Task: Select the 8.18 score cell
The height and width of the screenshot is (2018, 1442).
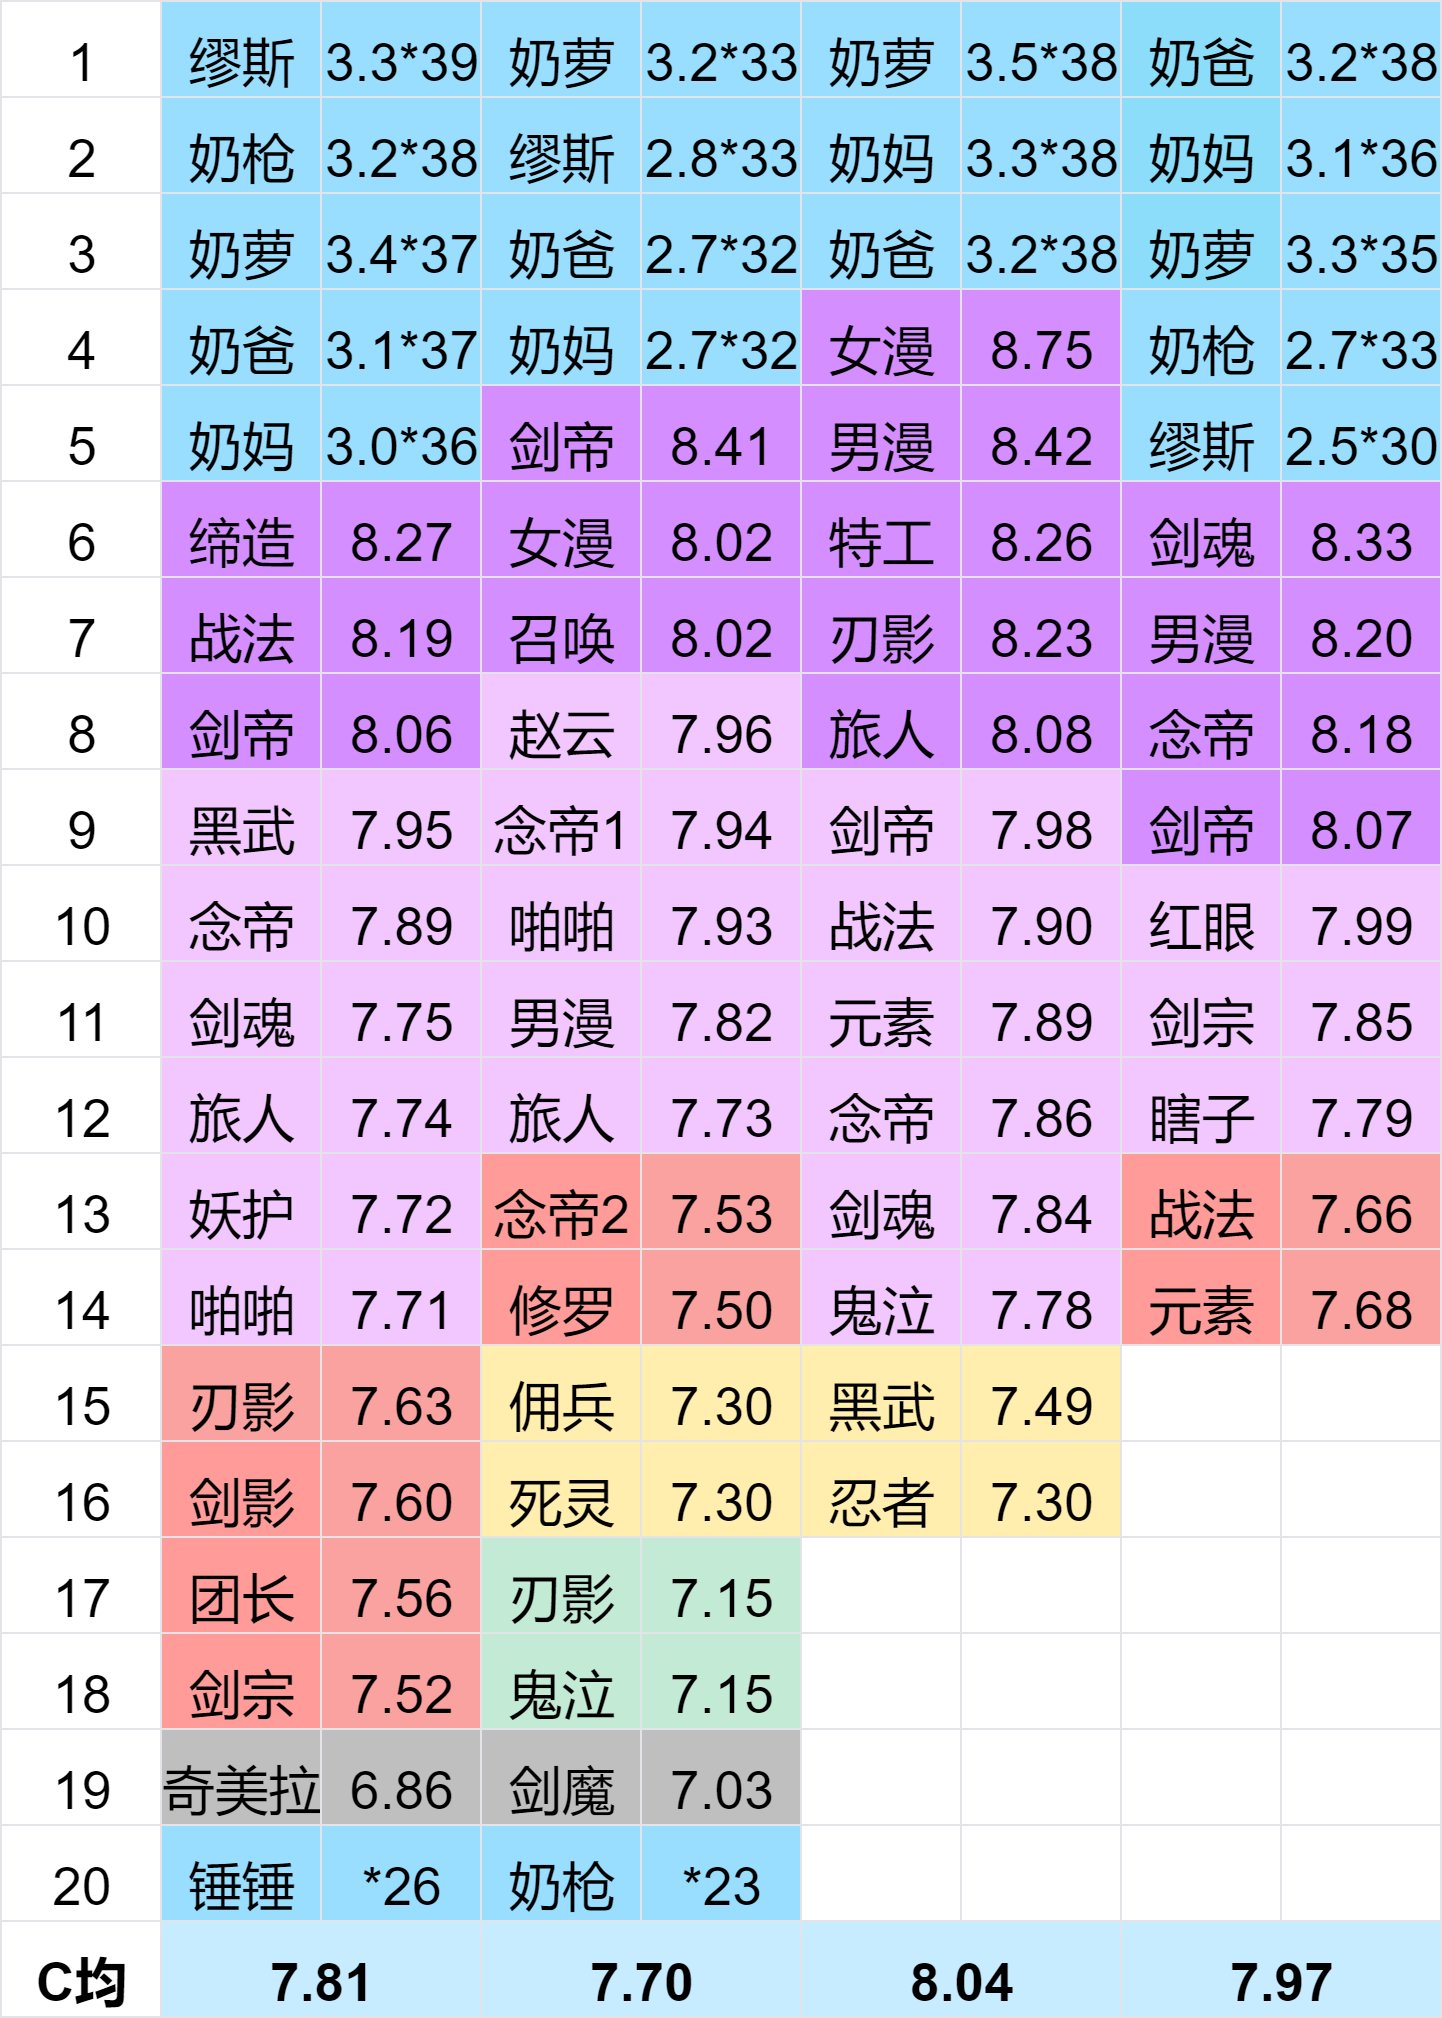Action: click(x=1361, y=722)
